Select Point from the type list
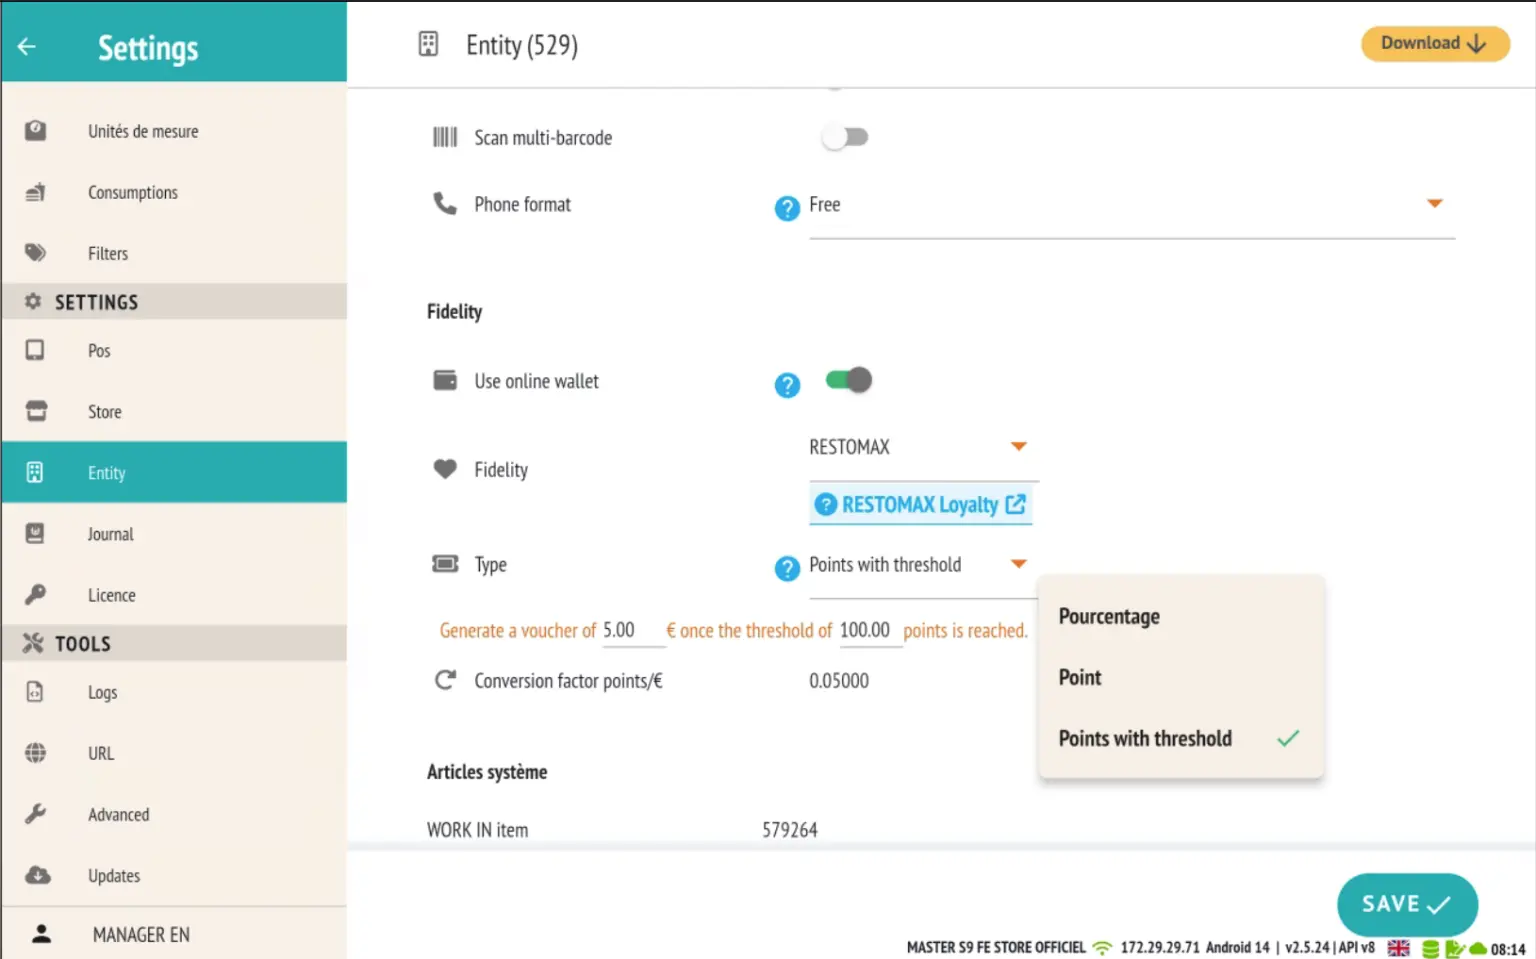This screenshot has height=959, width=1536. [1181, 677]
